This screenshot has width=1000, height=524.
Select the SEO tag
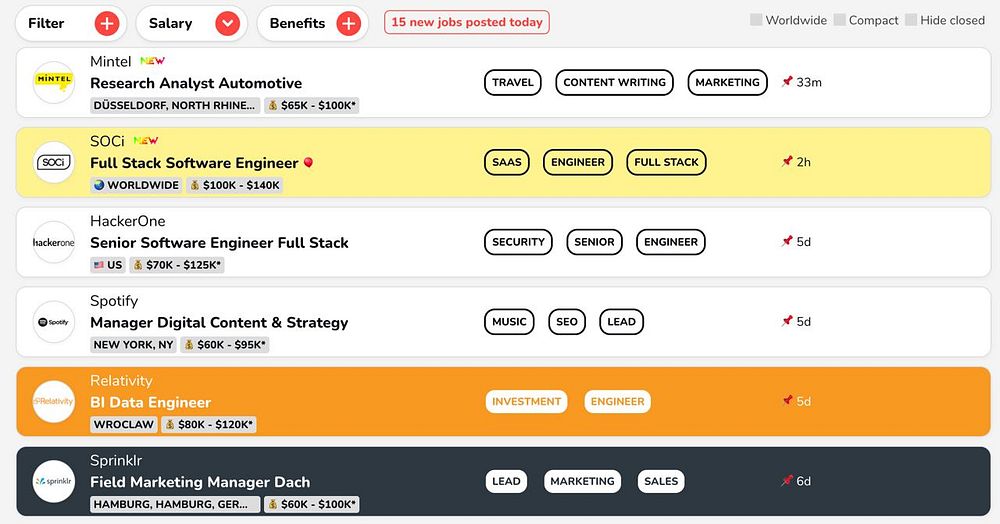[566, 321]
